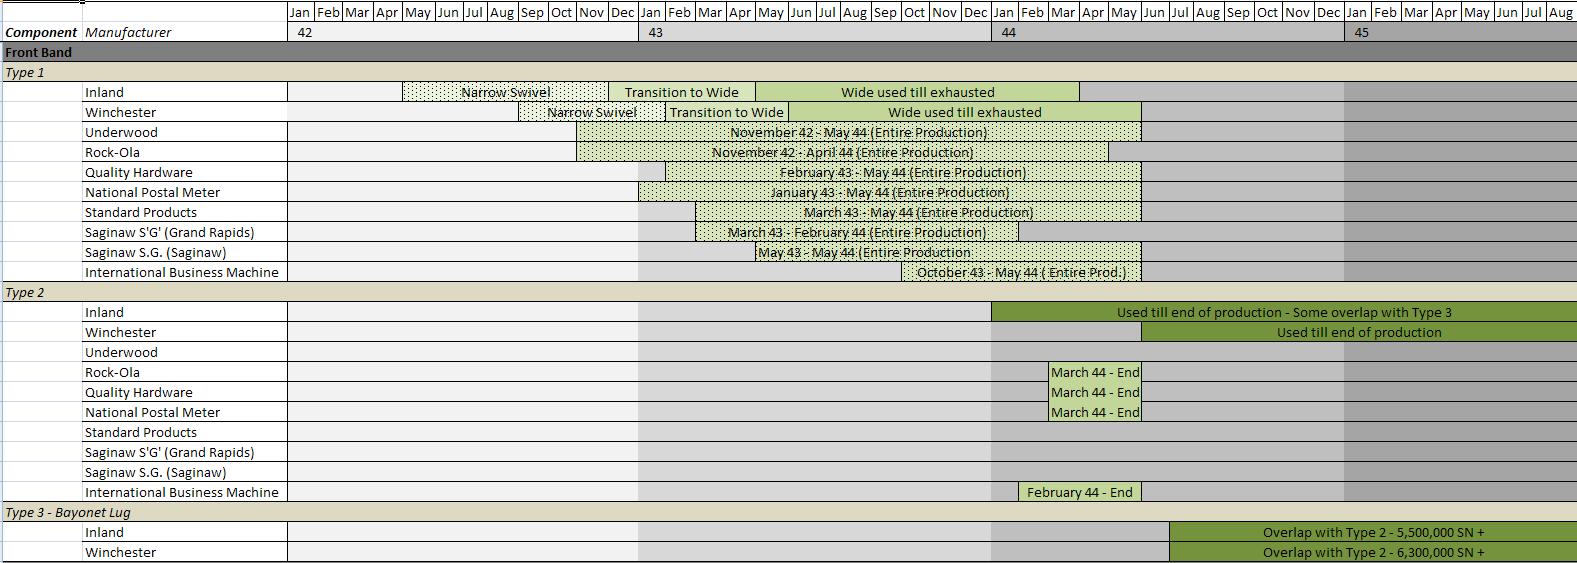This screenshot has width=1577, height=563.
Task: Select Saginaw S'G' (Grand Rapids) under Type 1
Action: (x=185, y=232)
